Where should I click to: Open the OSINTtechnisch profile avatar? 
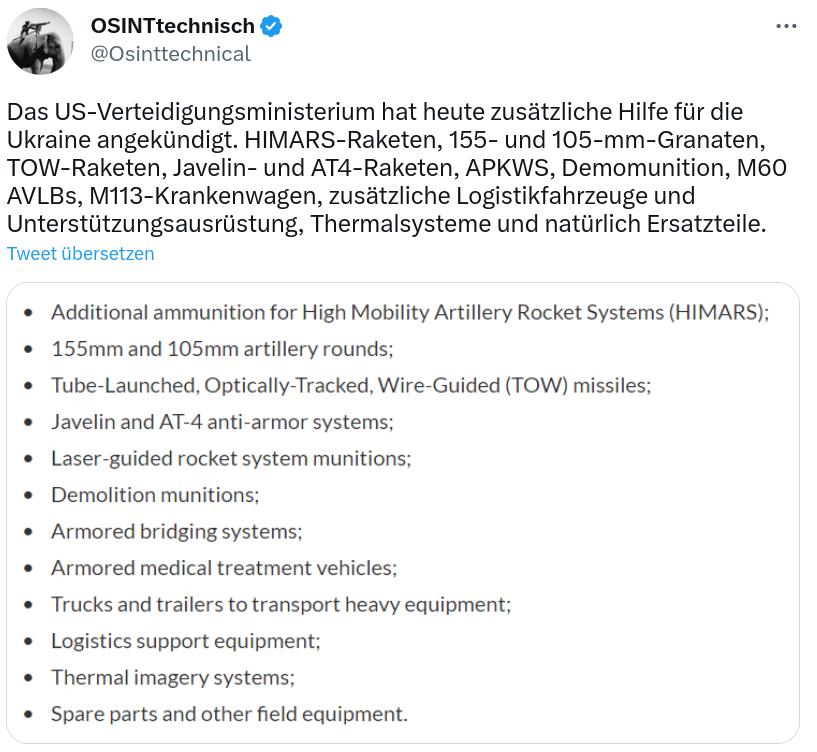40,41
